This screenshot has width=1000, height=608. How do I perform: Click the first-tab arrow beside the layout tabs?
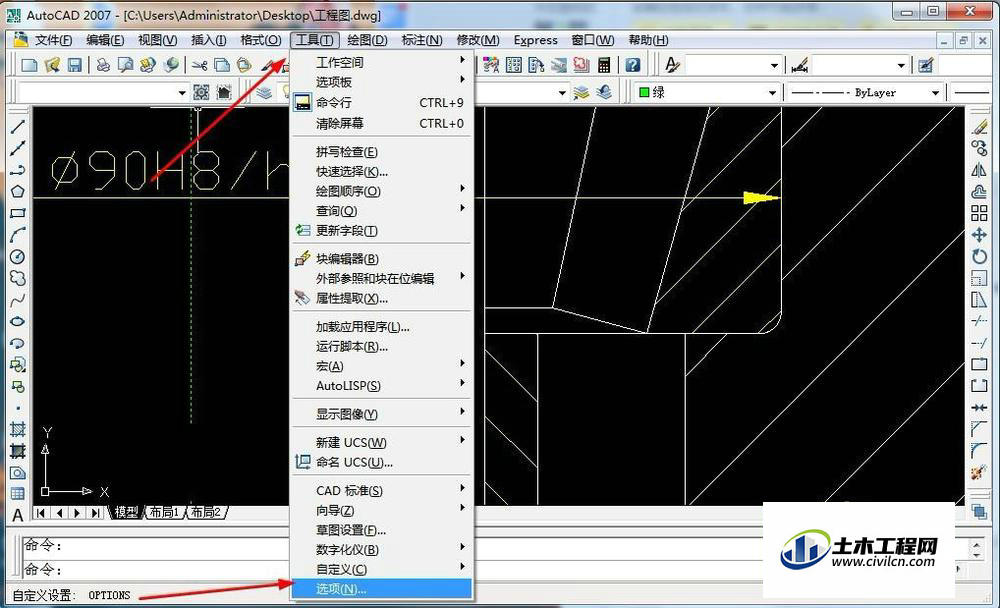tap(41, 512)
